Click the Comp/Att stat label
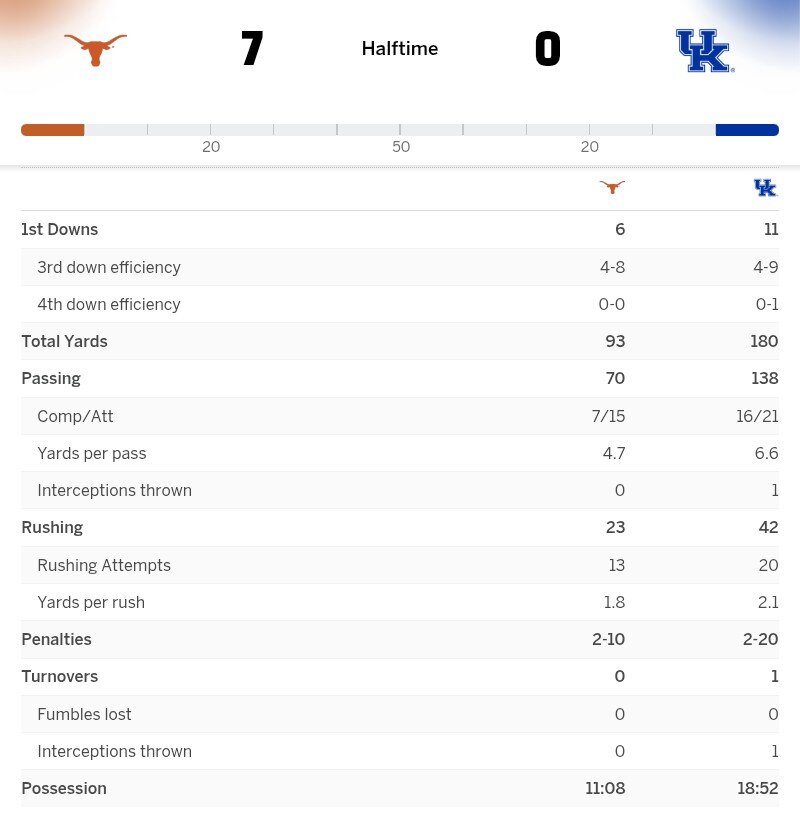The width and height of the screenshot is (800, 814). click(75, 417)
